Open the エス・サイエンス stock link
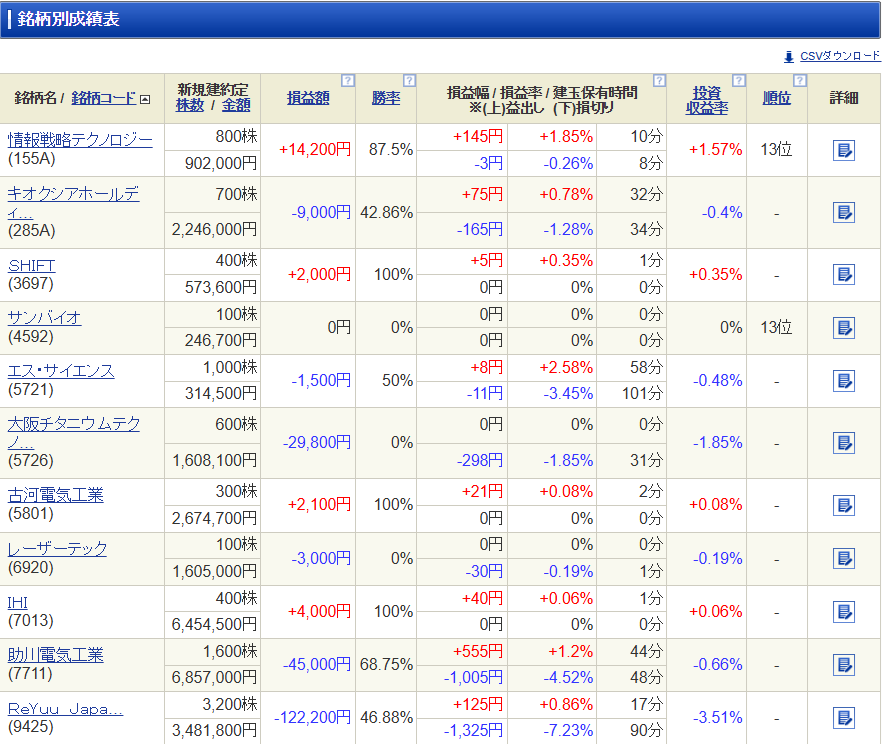This screenshot has height=744, width=882. click(61, 371)
